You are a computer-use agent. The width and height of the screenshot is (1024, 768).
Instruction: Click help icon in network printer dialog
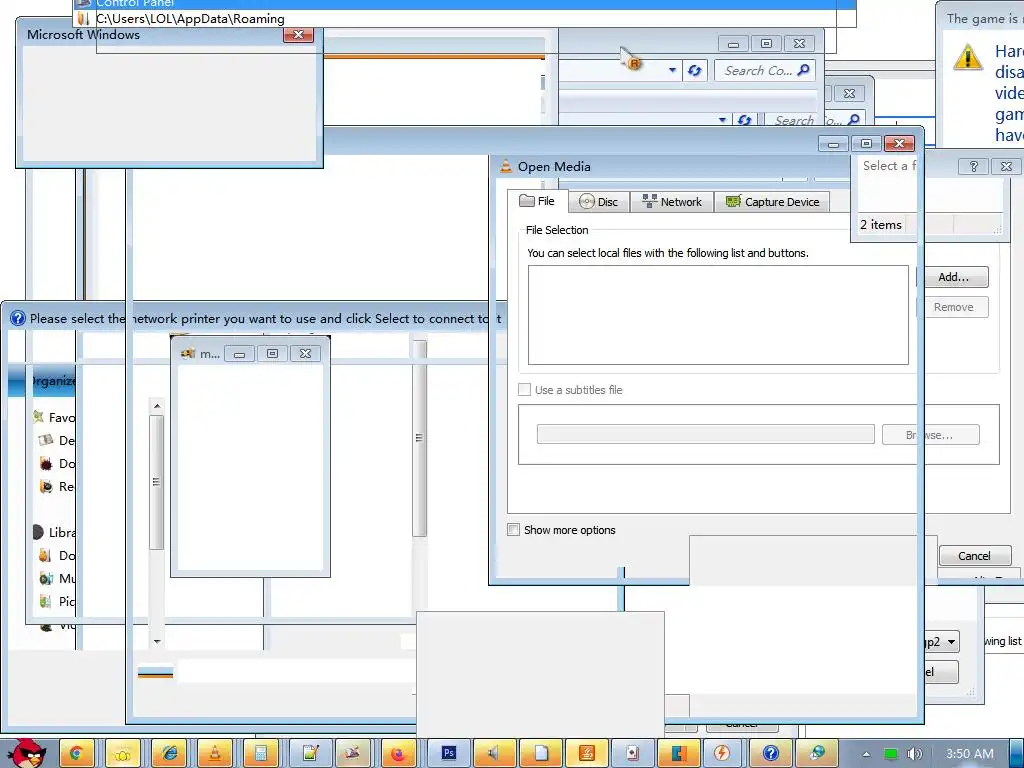(x=18, y=319)
